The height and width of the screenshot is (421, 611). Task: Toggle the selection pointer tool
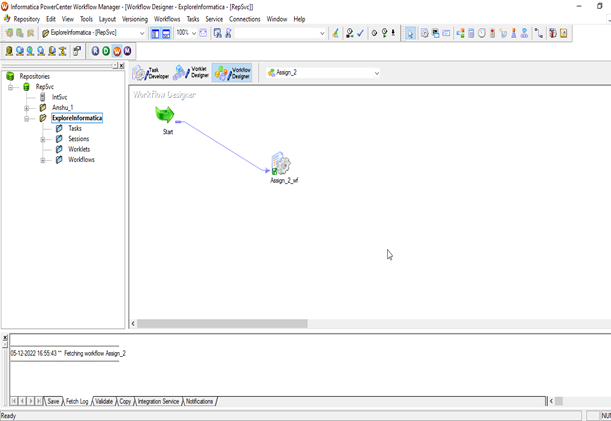410,34
